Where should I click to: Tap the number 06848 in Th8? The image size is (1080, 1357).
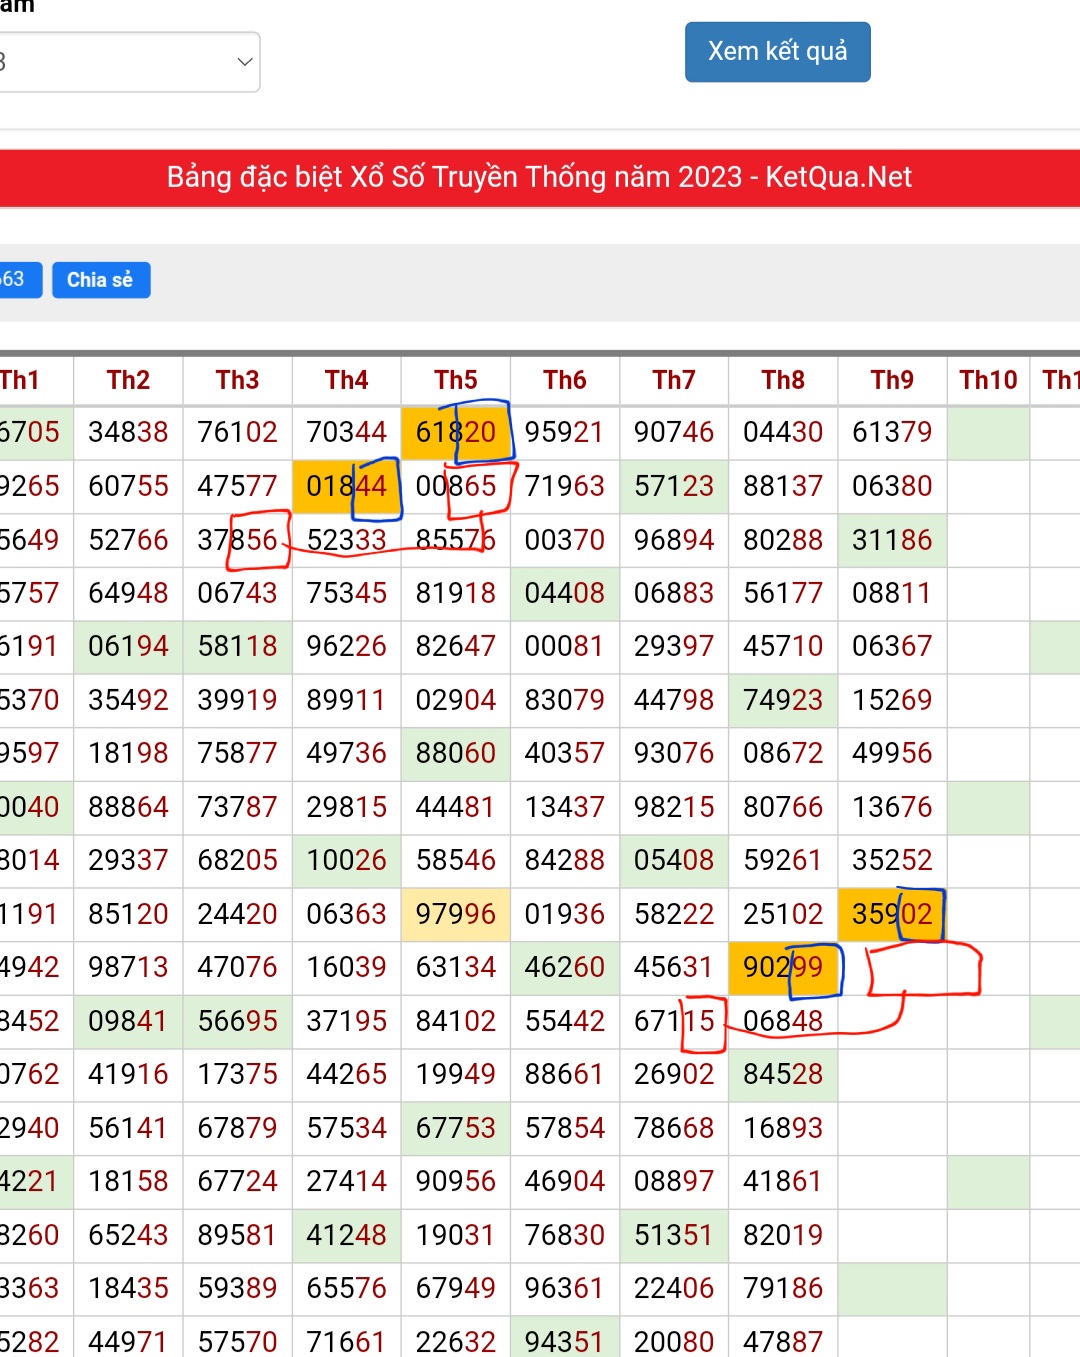click(x=782, y=1021)
